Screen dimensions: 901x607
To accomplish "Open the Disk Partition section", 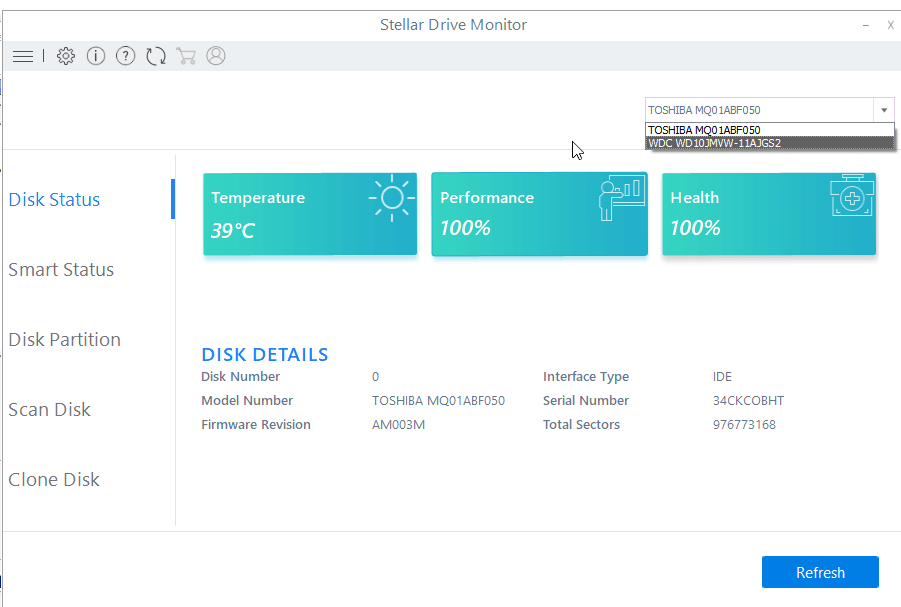I will coord(64,339).
